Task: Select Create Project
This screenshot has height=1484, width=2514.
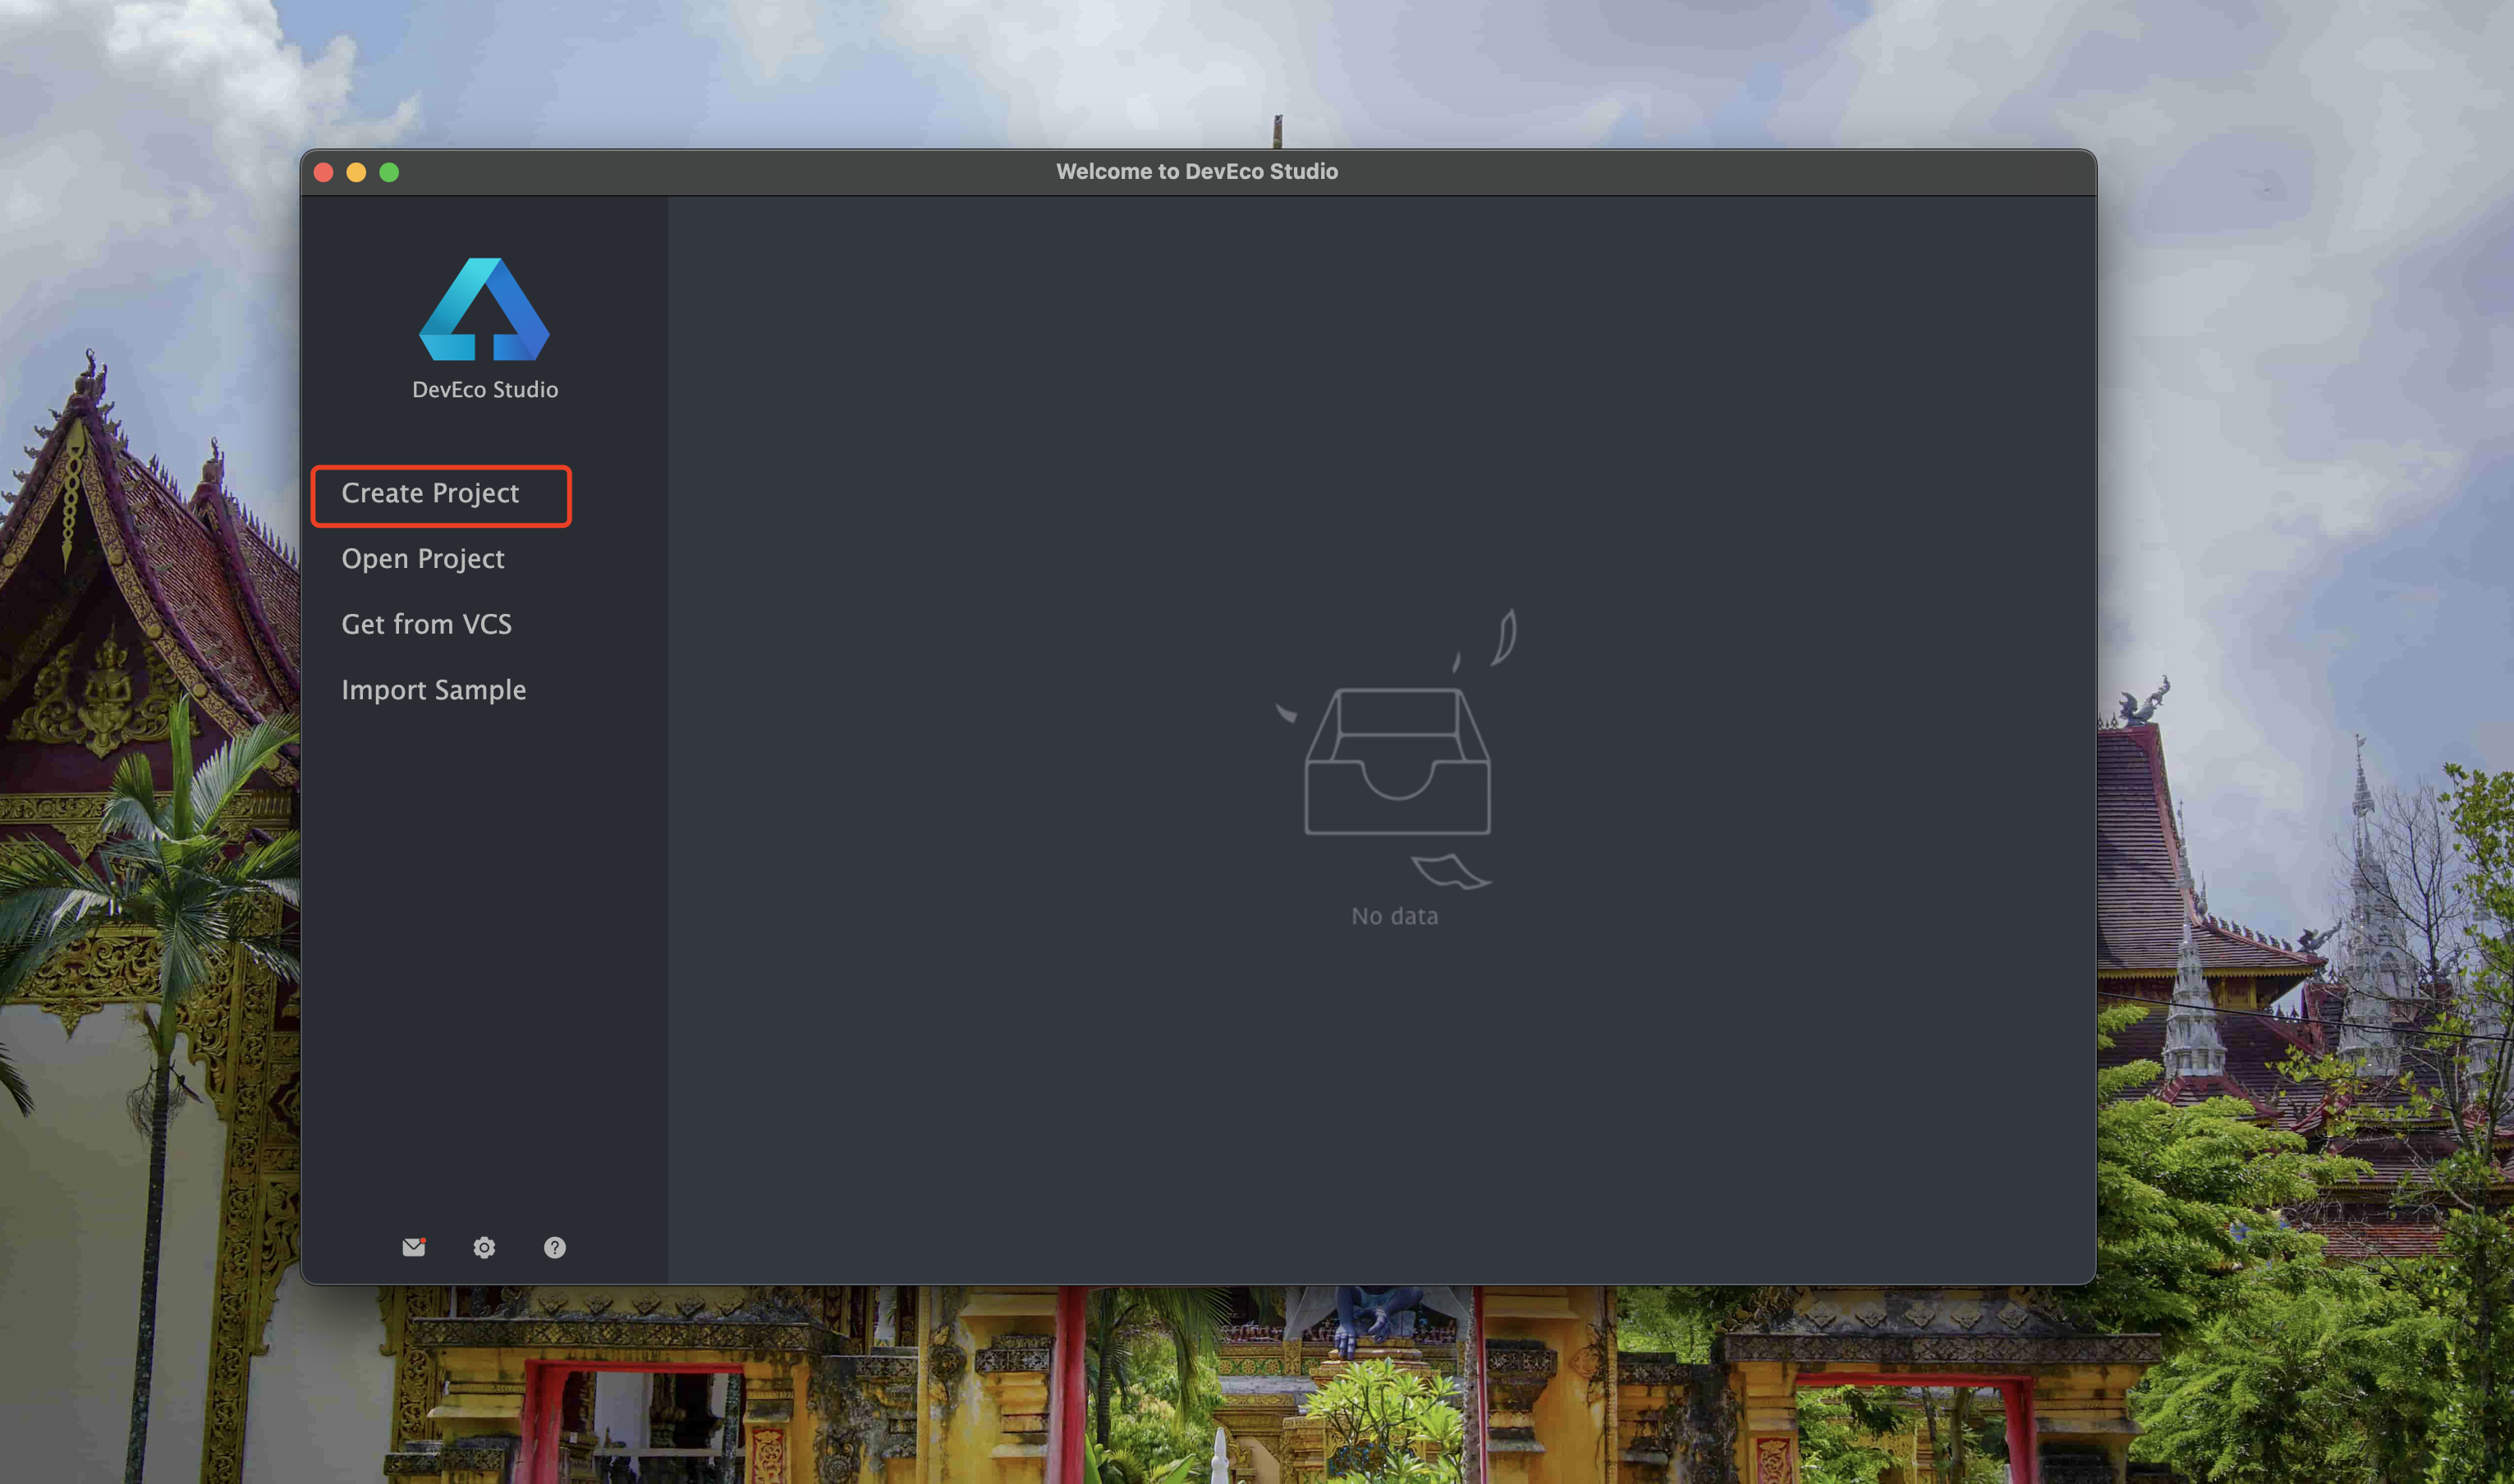Action: point(430,493)
